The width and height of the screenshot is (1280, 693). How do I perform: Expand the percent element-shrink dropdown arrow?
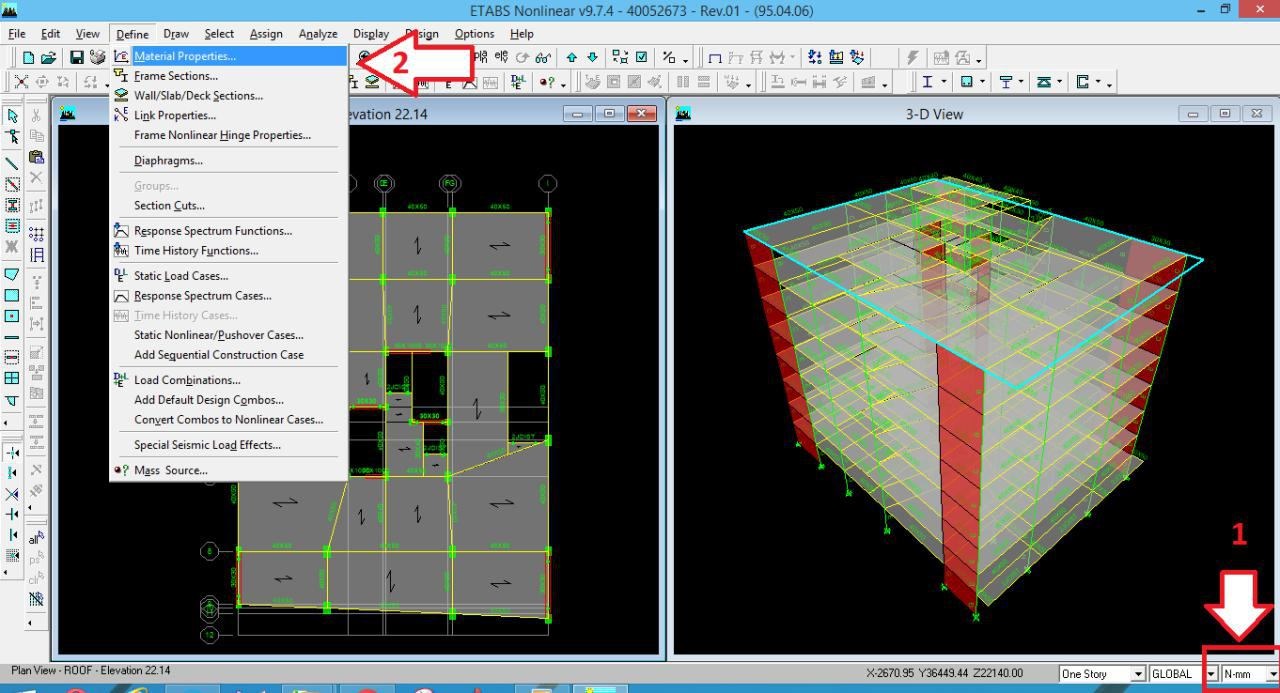point(685,59)
